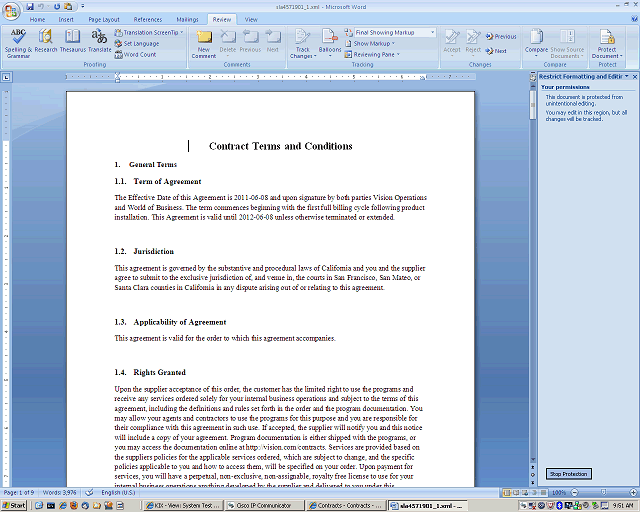
Task: Click the proofing errors icon in status bar
Action: pyautogui.click(x=89, y=492)
